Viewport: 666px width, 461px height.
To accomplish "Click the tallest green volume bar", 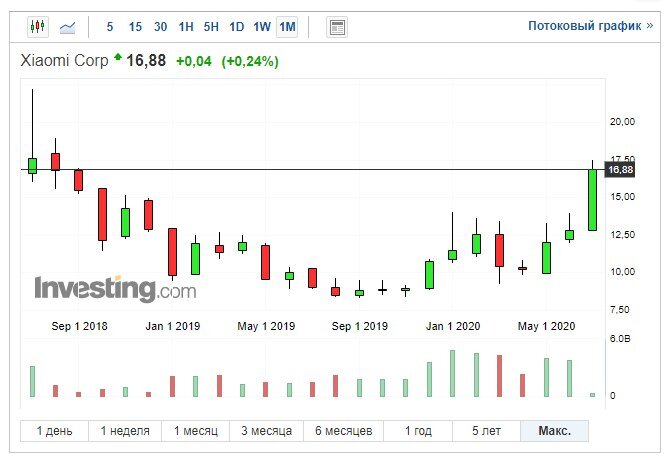I will 452,373.
